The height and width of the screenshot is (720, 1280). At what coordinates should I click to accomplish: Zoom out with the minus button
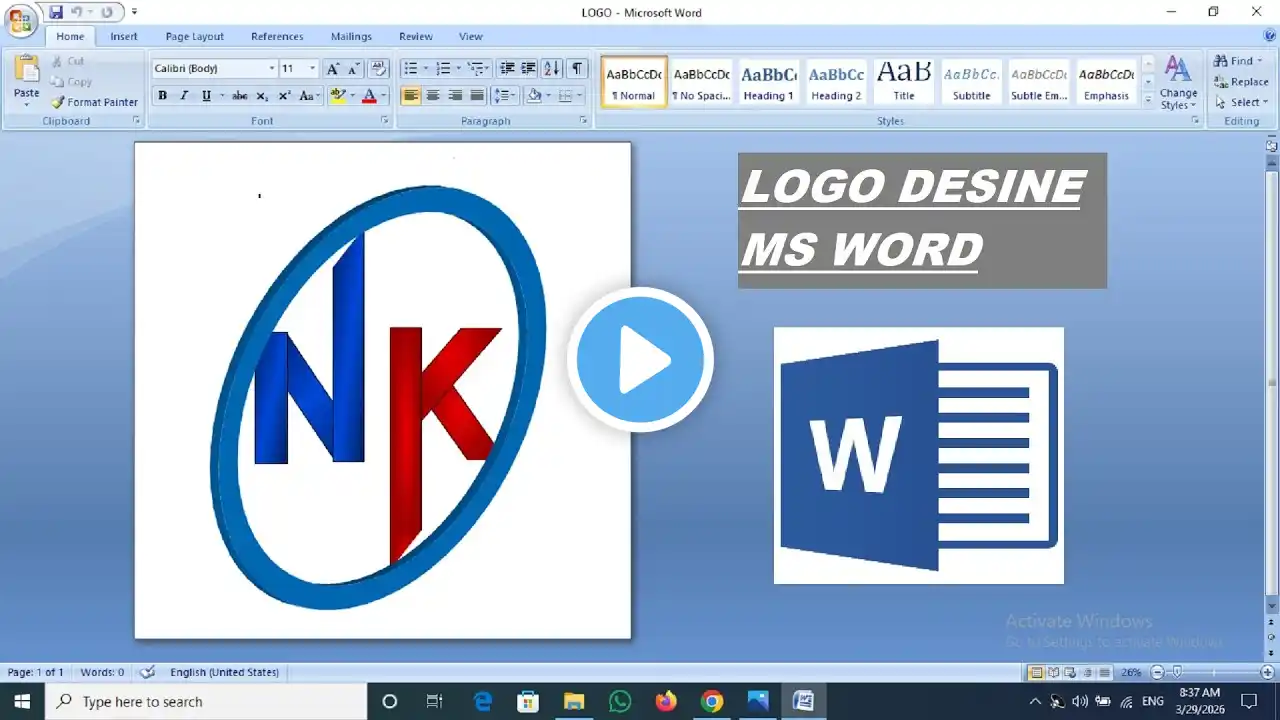tap(1158, 672)
